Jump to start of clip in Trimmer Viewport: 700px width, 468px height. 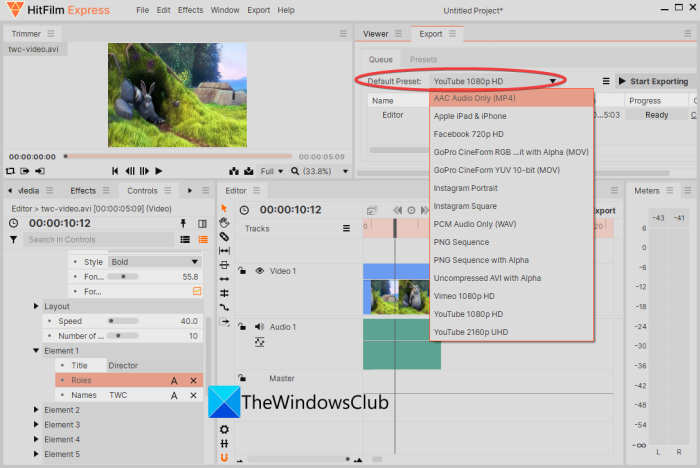pos(115,171)
